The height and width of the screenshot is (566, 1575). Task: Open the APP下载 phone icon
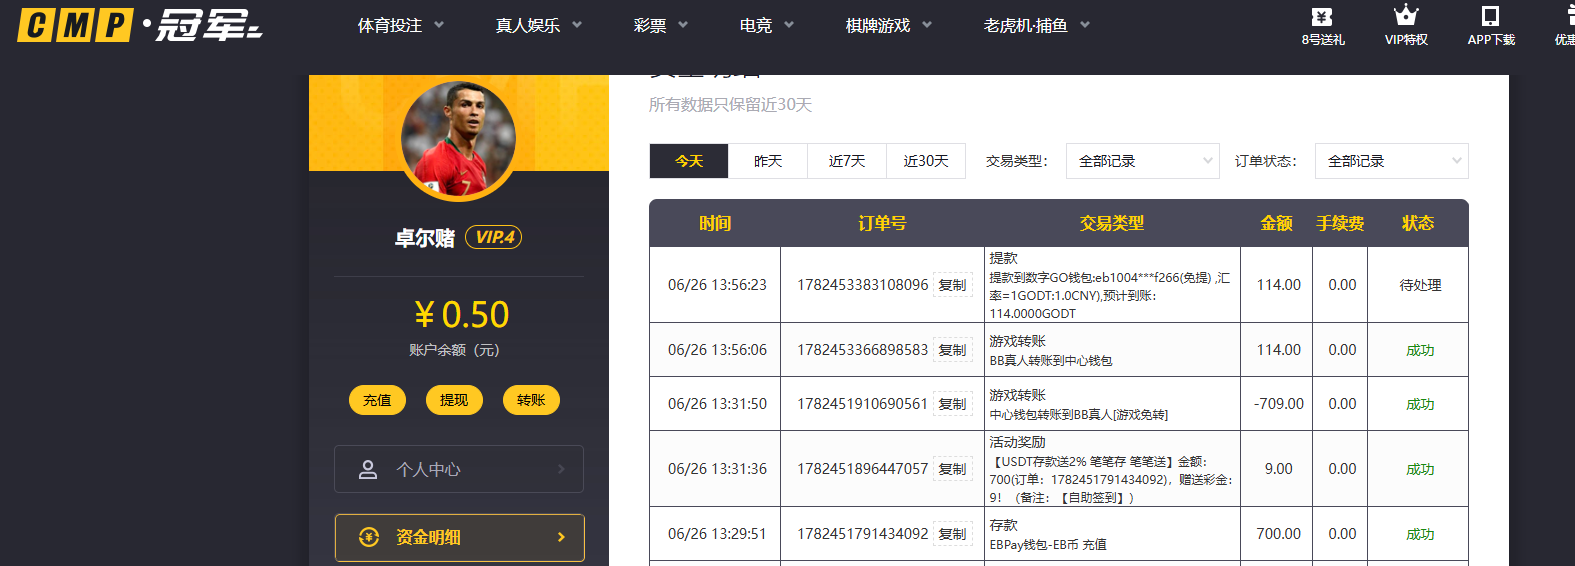(1490, 16)
